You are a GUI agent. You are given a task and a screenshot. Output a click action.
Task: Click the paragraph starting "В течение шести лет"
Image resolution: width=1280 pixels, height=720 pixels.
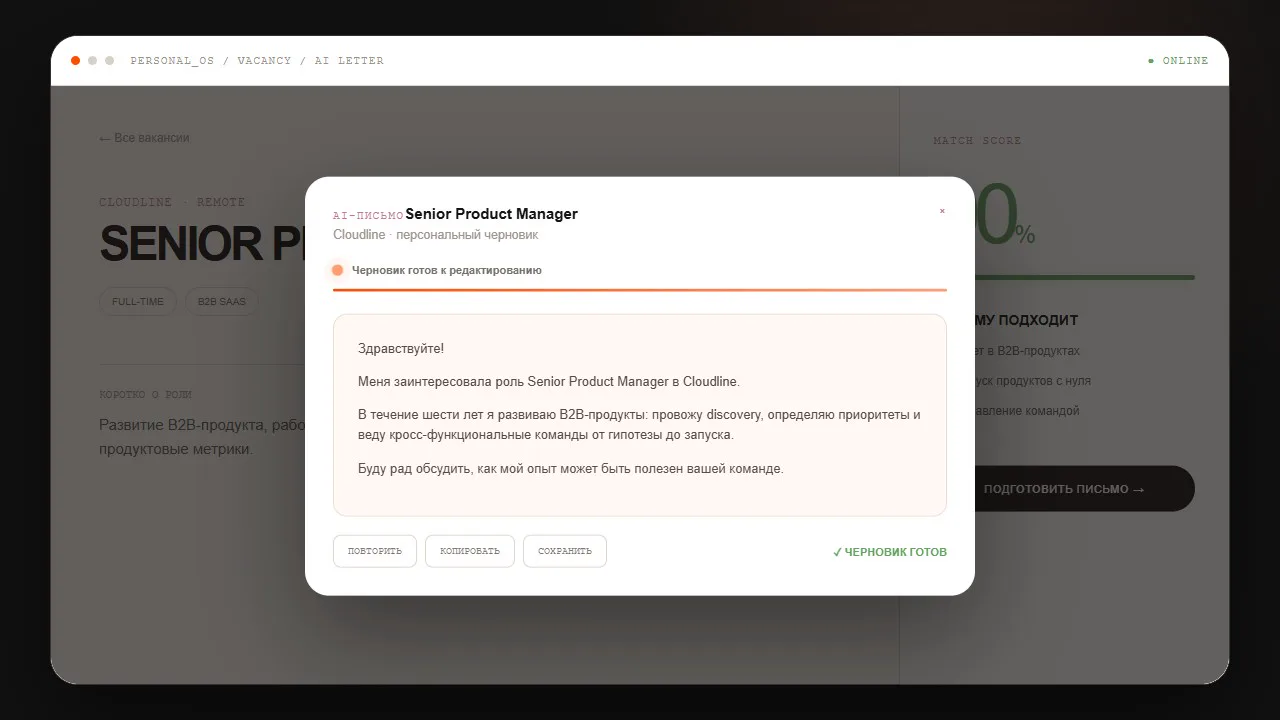coord(639,425)
